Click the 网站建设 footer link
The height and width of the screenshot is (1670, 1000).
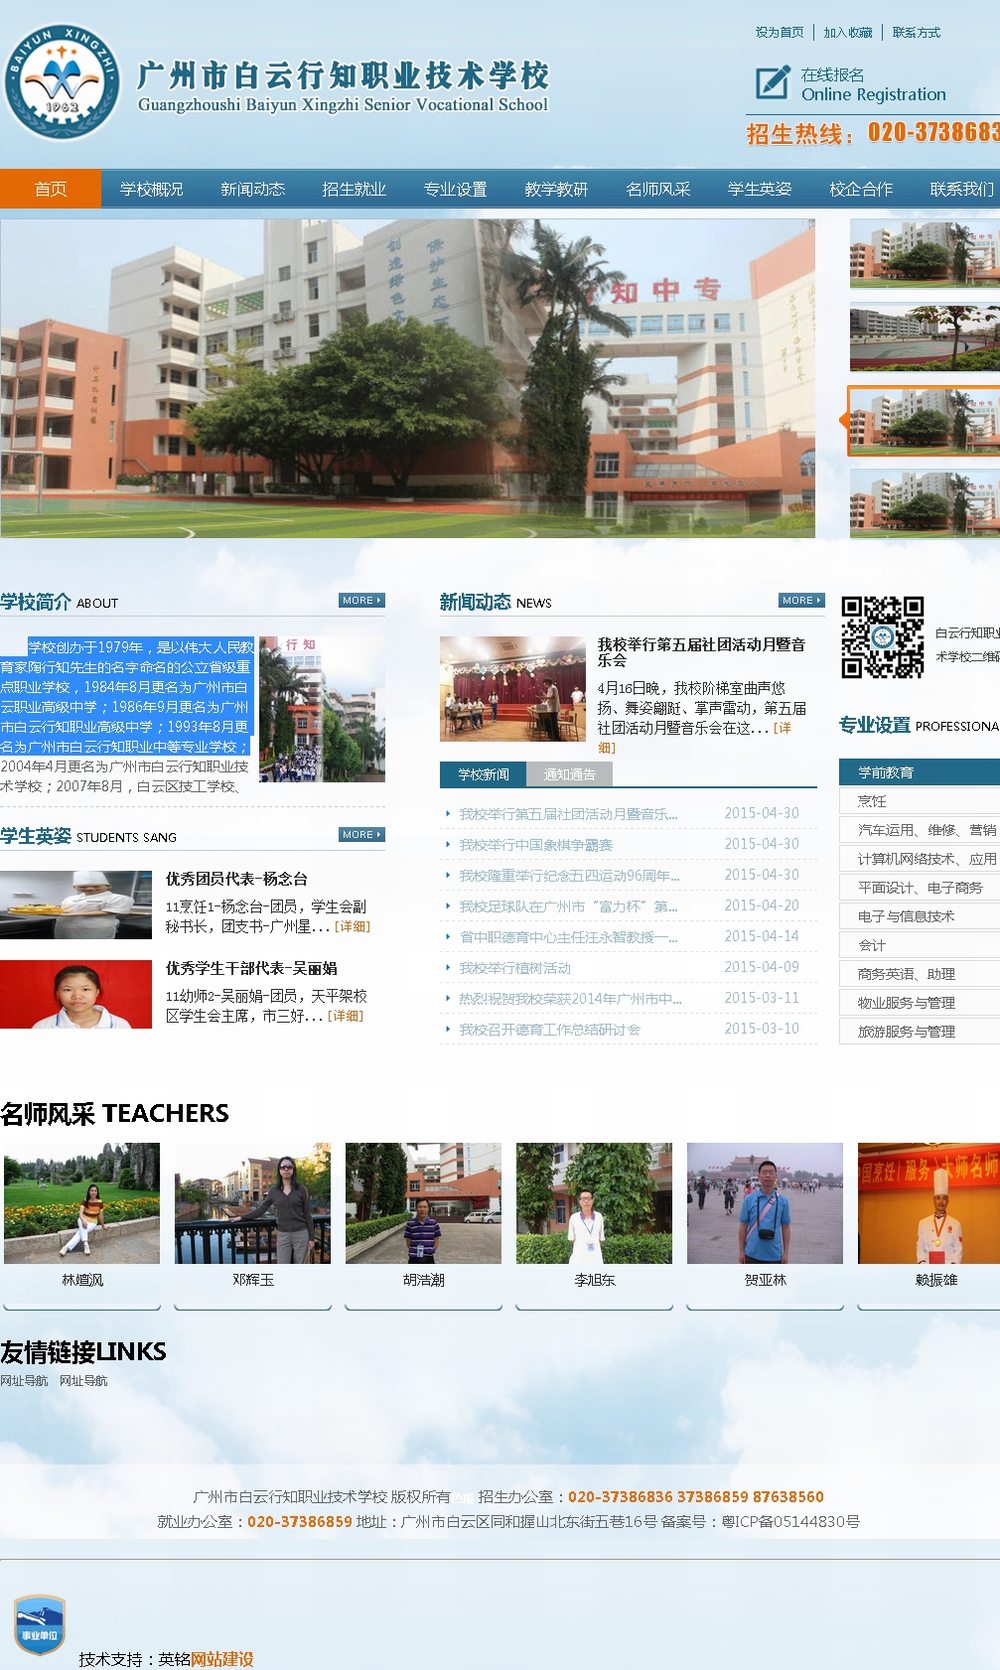coord(222,1659)
